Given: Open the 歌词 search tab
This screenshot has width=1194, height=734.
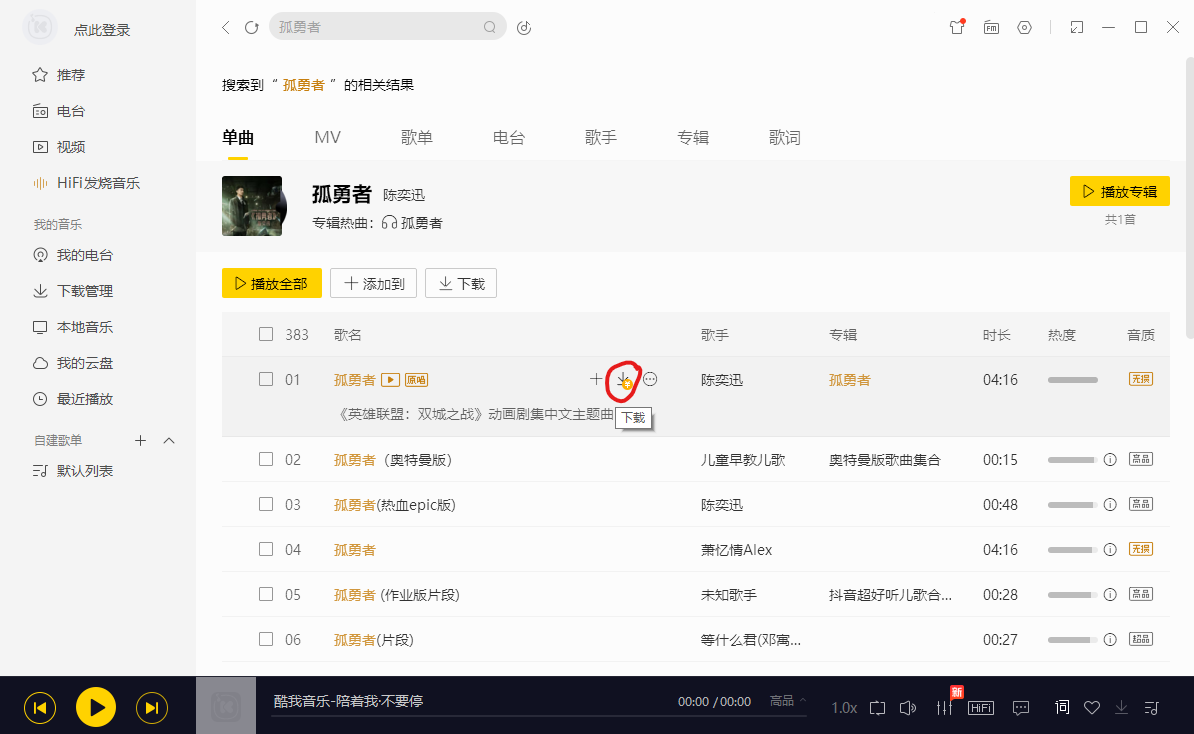Looking at the screenshot, I should pos(784,138).
